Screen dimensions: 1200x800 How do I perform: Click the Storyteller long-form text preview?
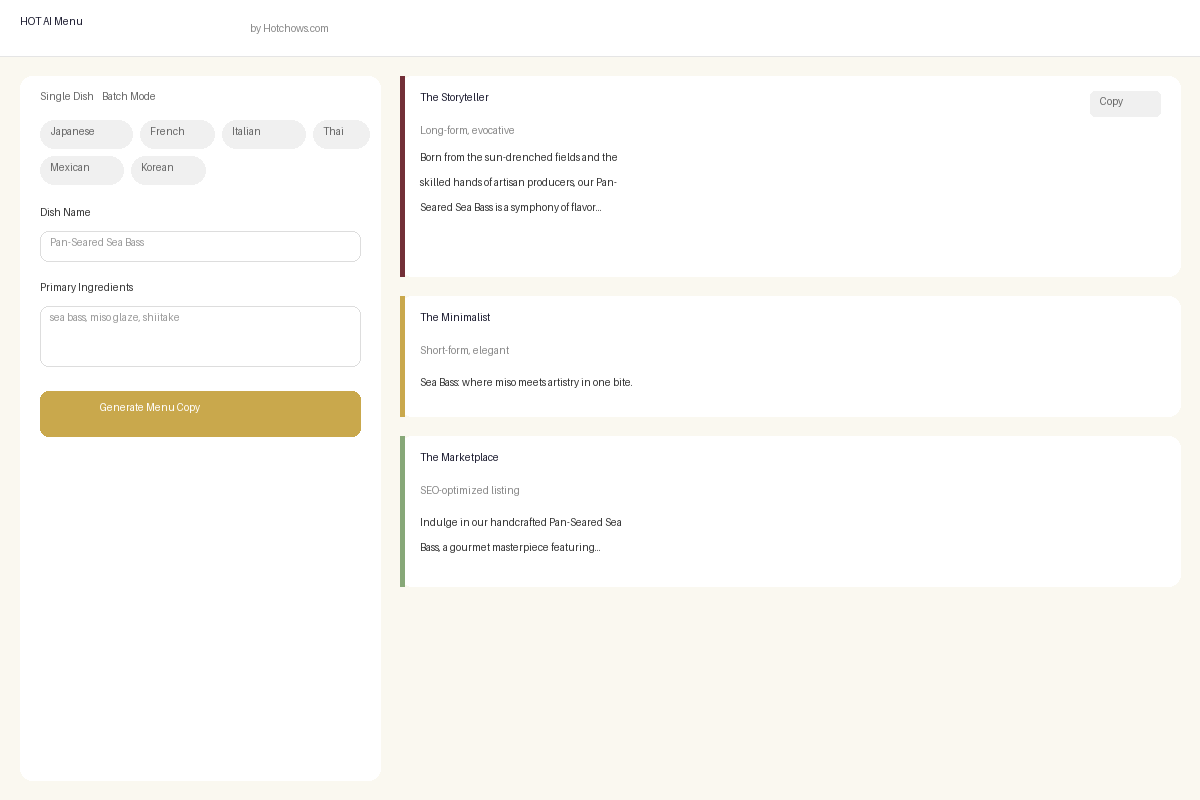519,183
